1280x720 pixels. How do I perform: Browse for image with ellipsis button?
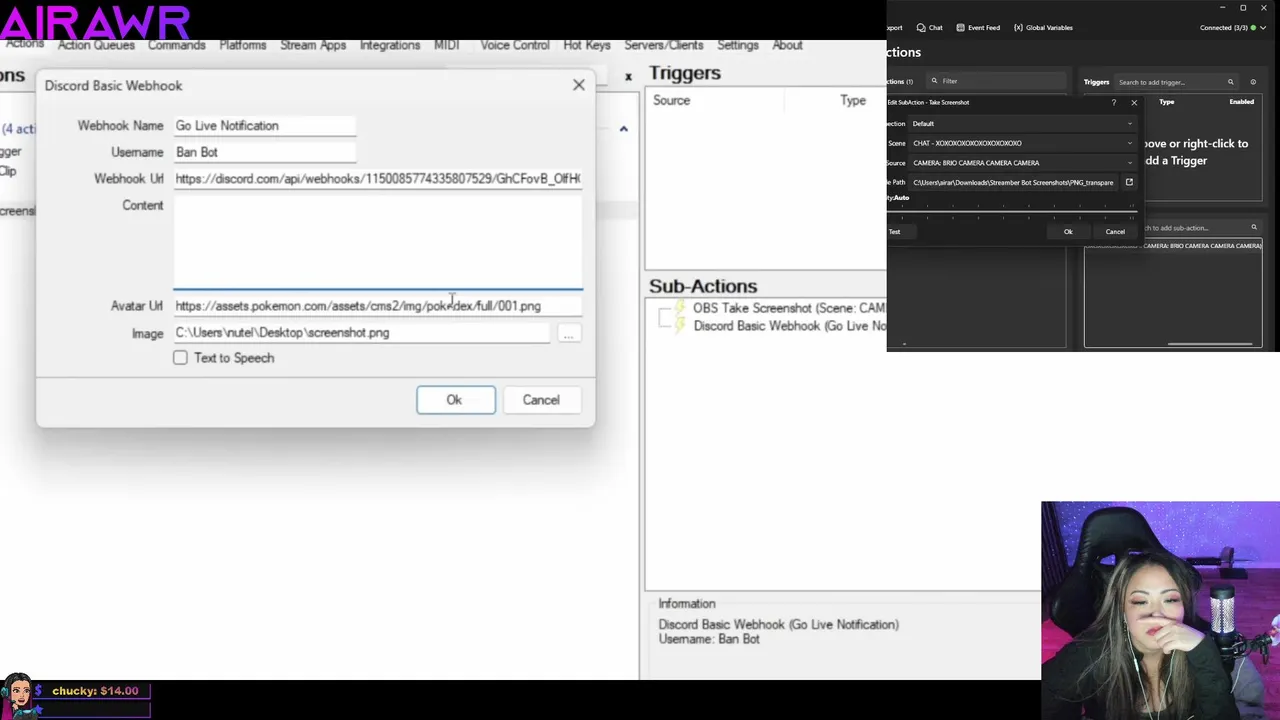pos(568,334)
